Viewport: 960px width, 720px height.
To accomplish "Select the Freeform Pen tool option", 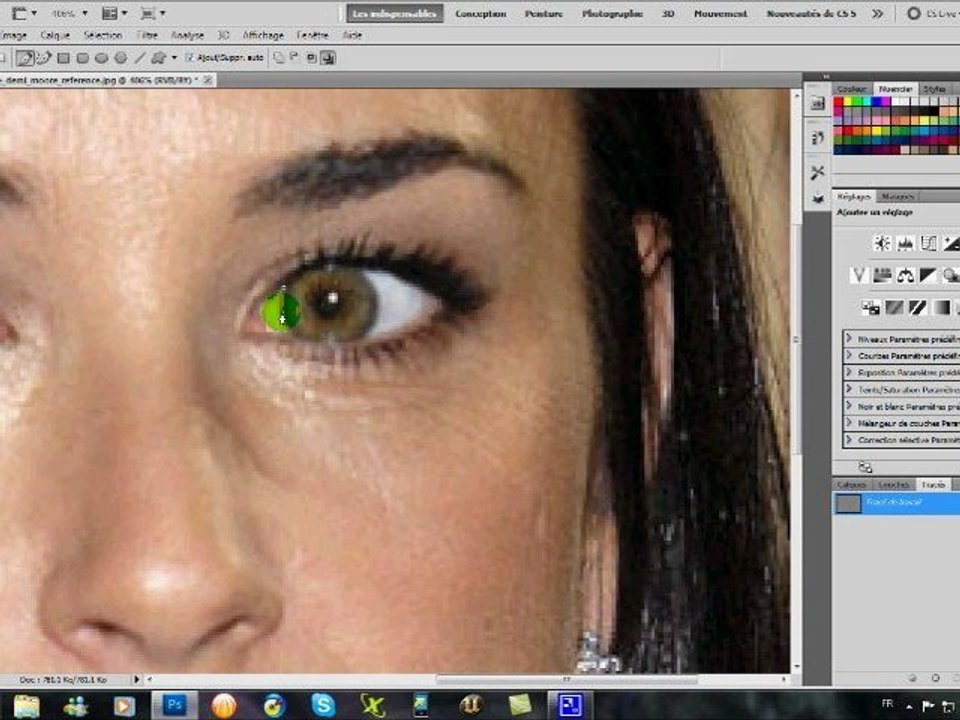I will pos(43,58).
